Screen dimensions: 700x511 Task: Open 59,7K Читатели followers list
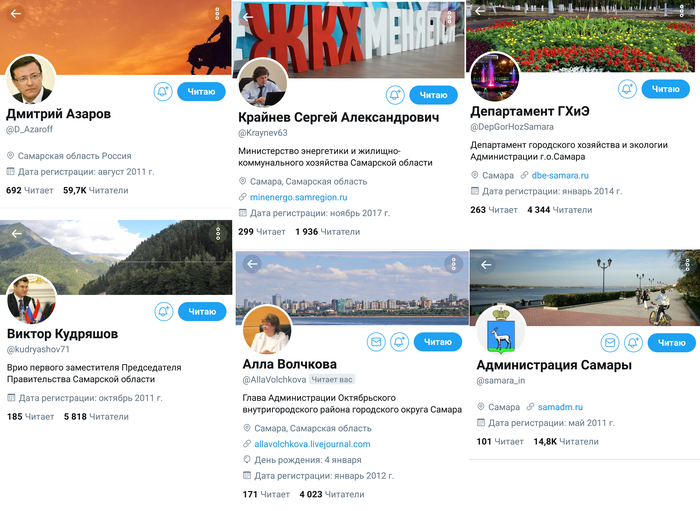96,191
